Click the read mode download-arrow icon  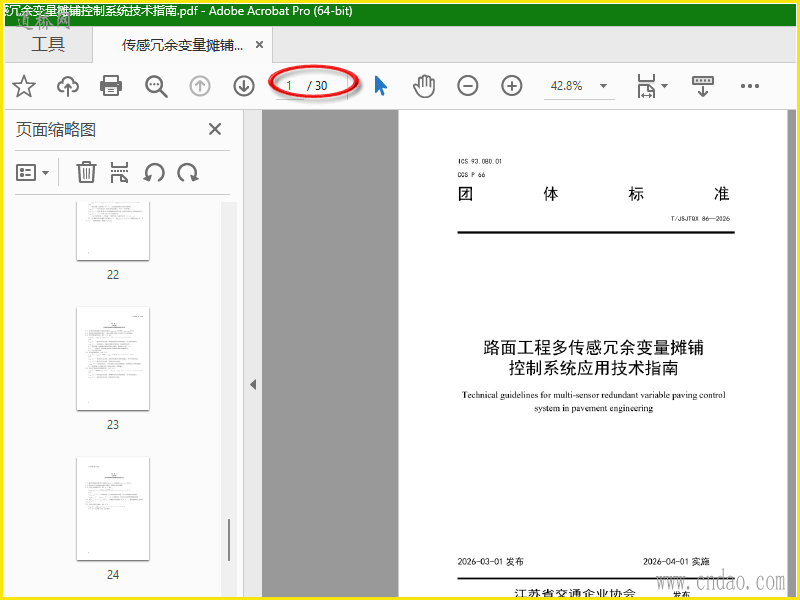click(703, 86)
